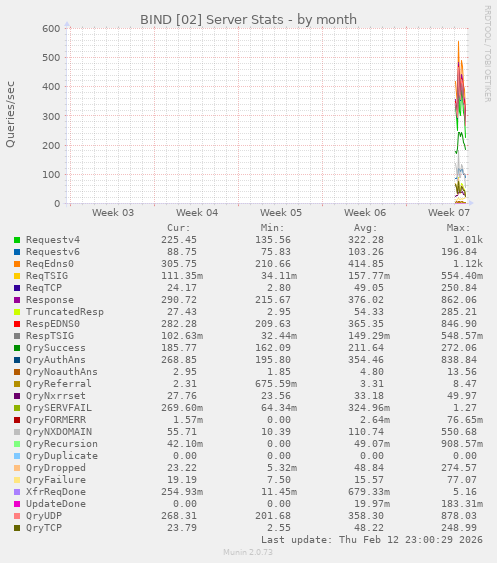Click the Week 06 axis label

[365, 213]
